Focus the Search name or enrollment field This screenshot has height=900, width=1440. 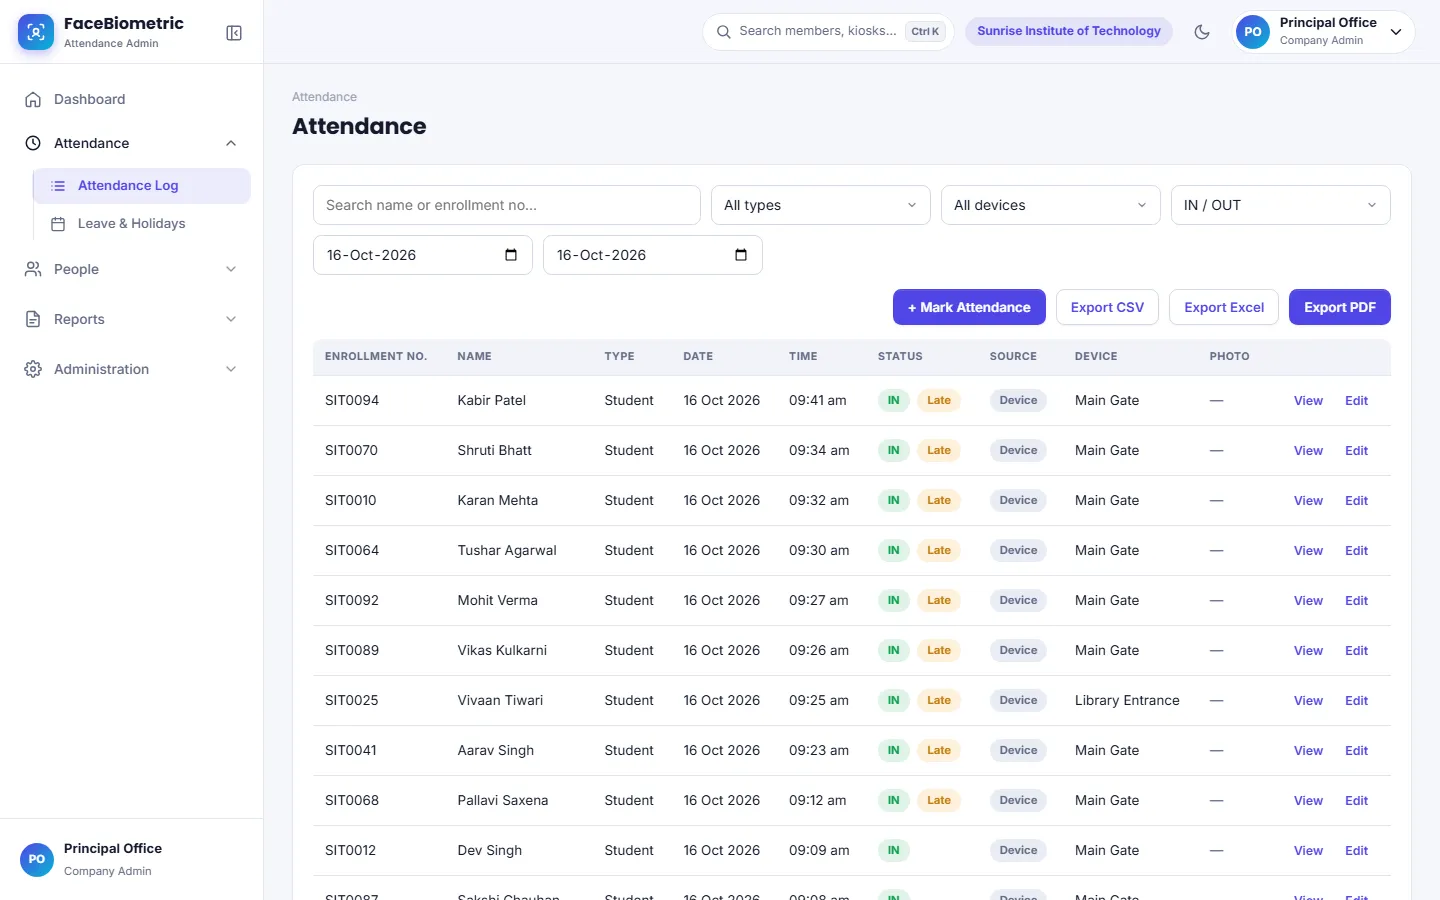pyautogui.click(x=507, y=205)
